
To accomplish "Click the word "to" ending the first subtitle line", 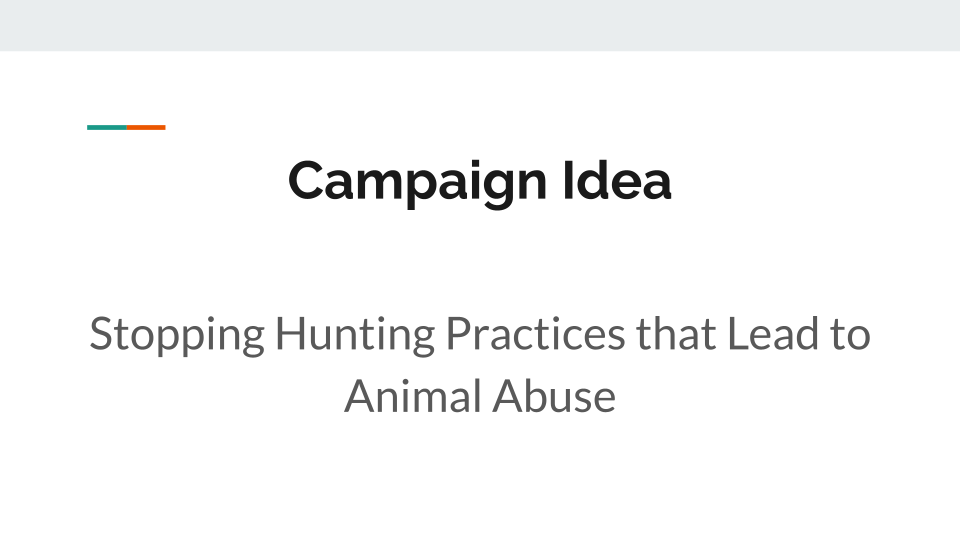I will (x=850, y=336).
